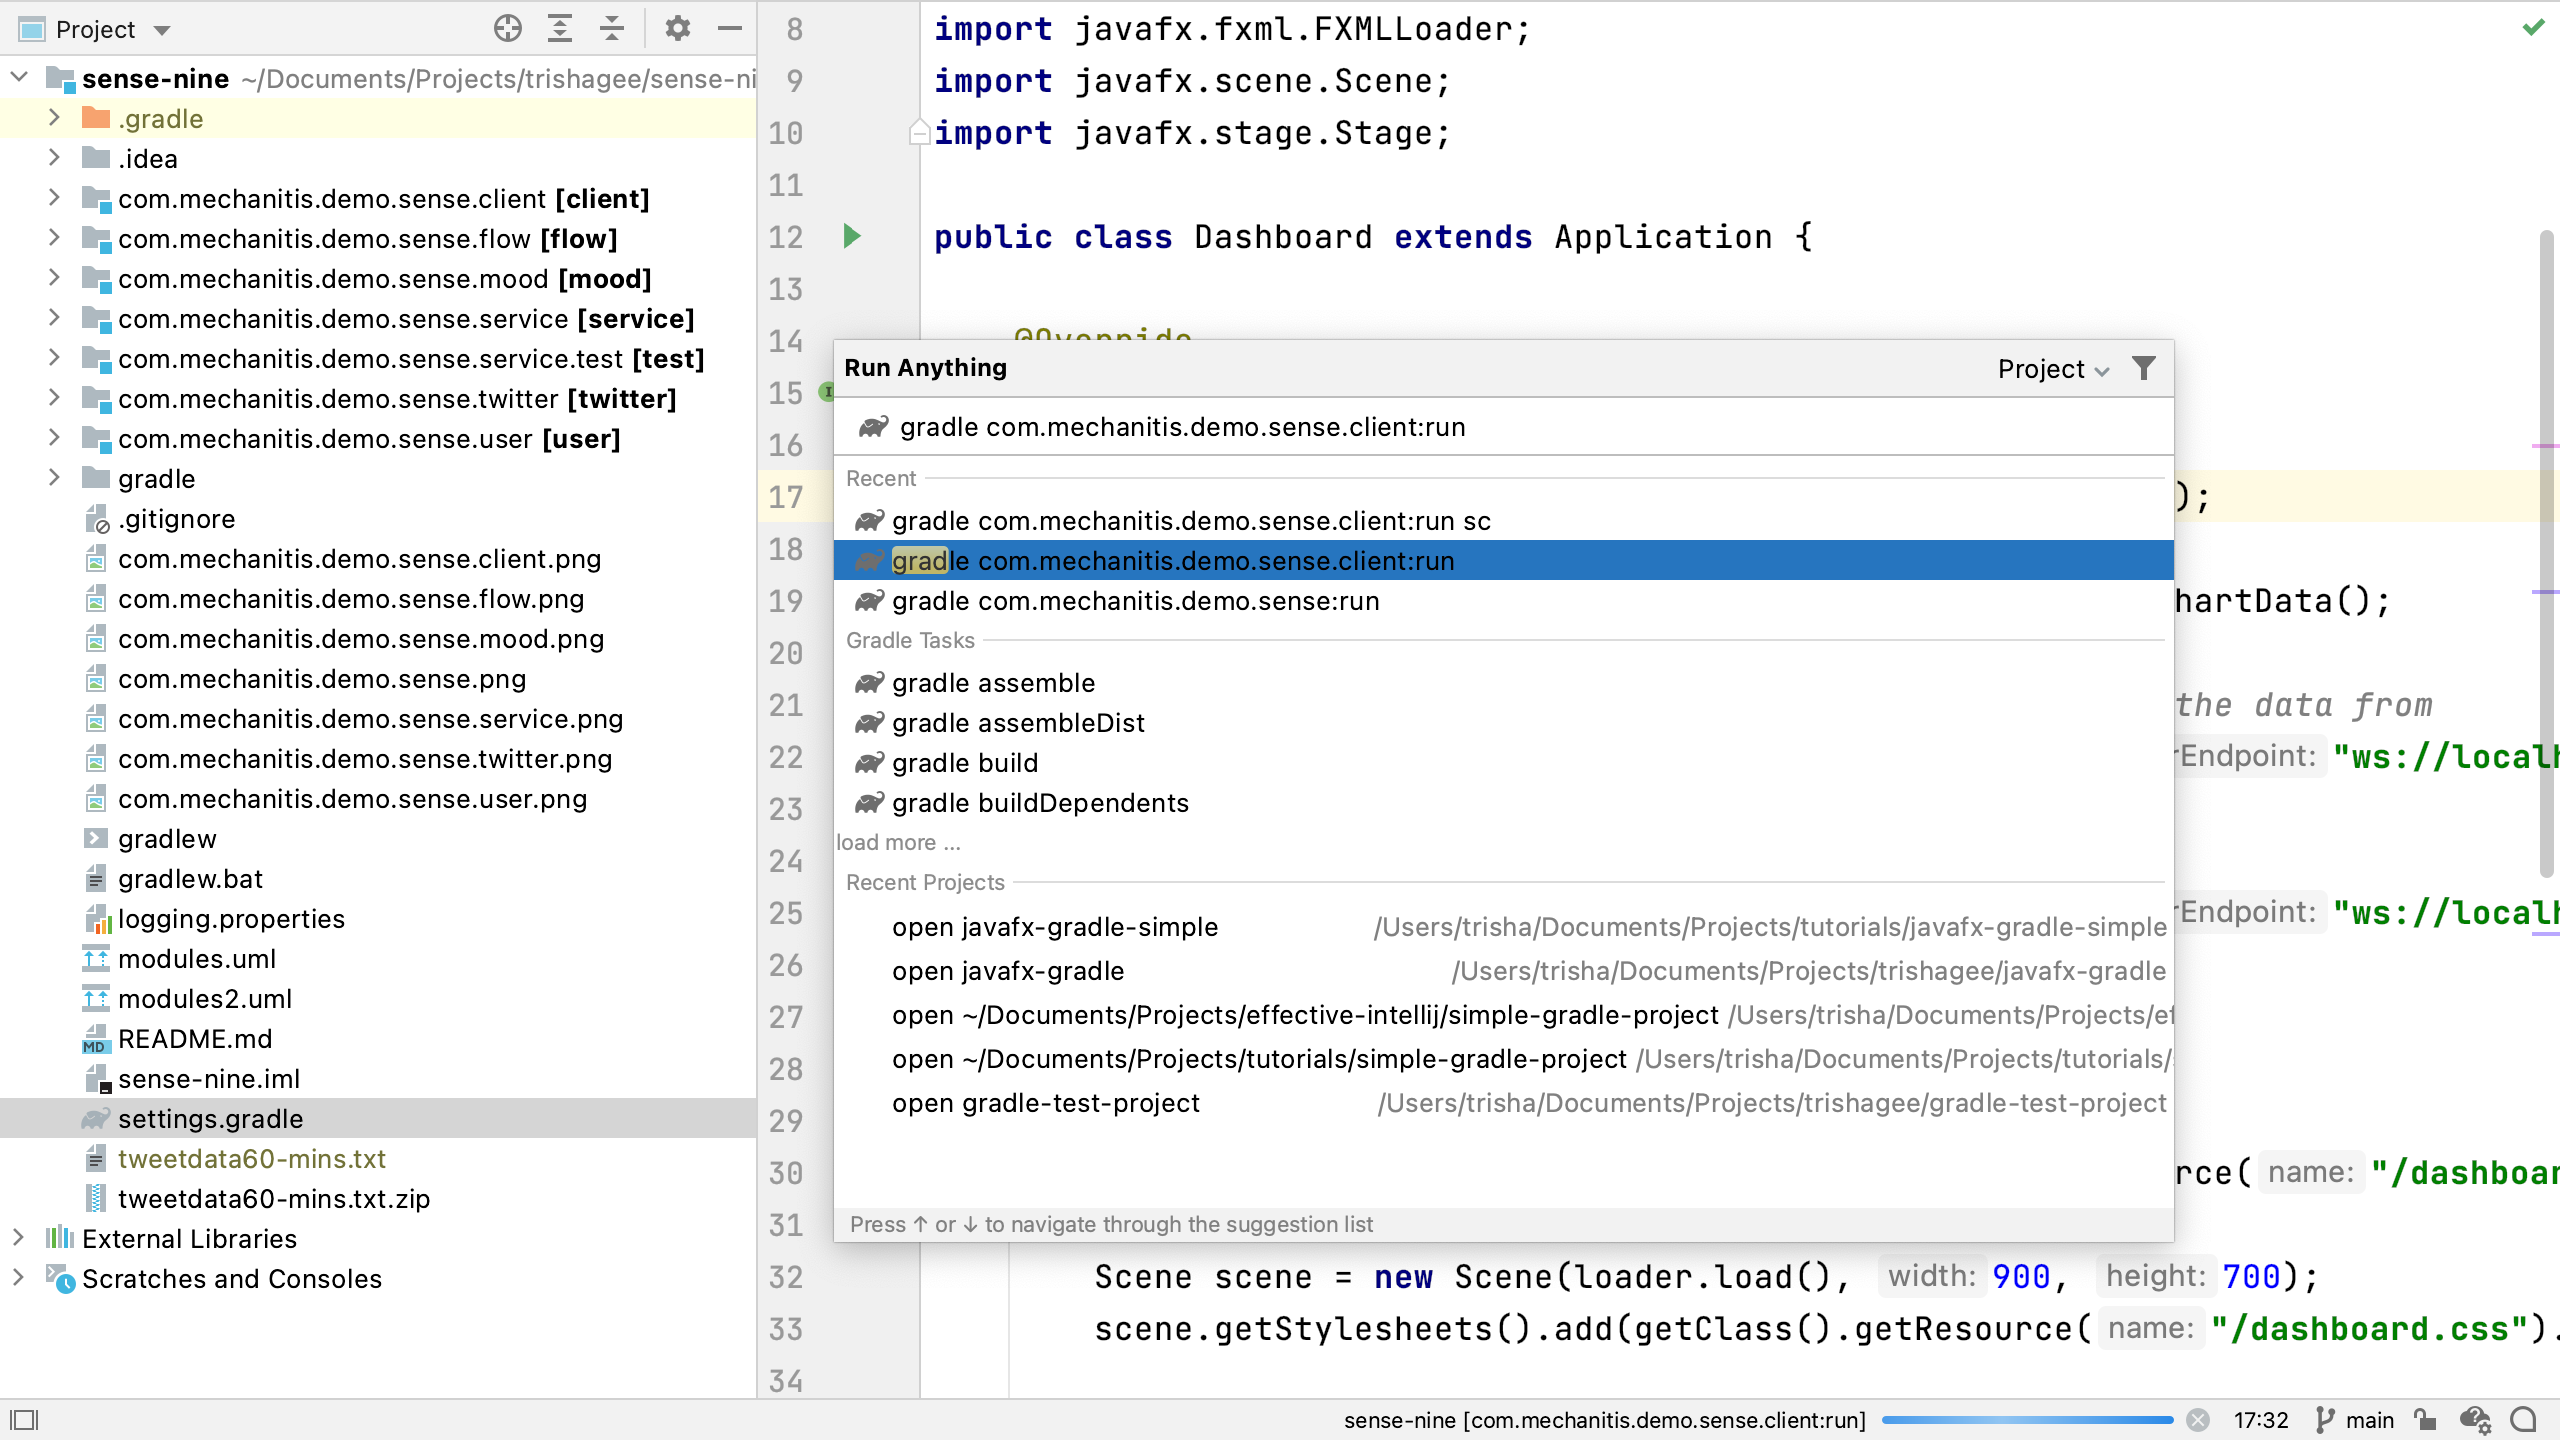Expand com.mechanitis.demo.sense.client module
Viewport: 2560px width, 1440px height.
[x=54, y=197]
